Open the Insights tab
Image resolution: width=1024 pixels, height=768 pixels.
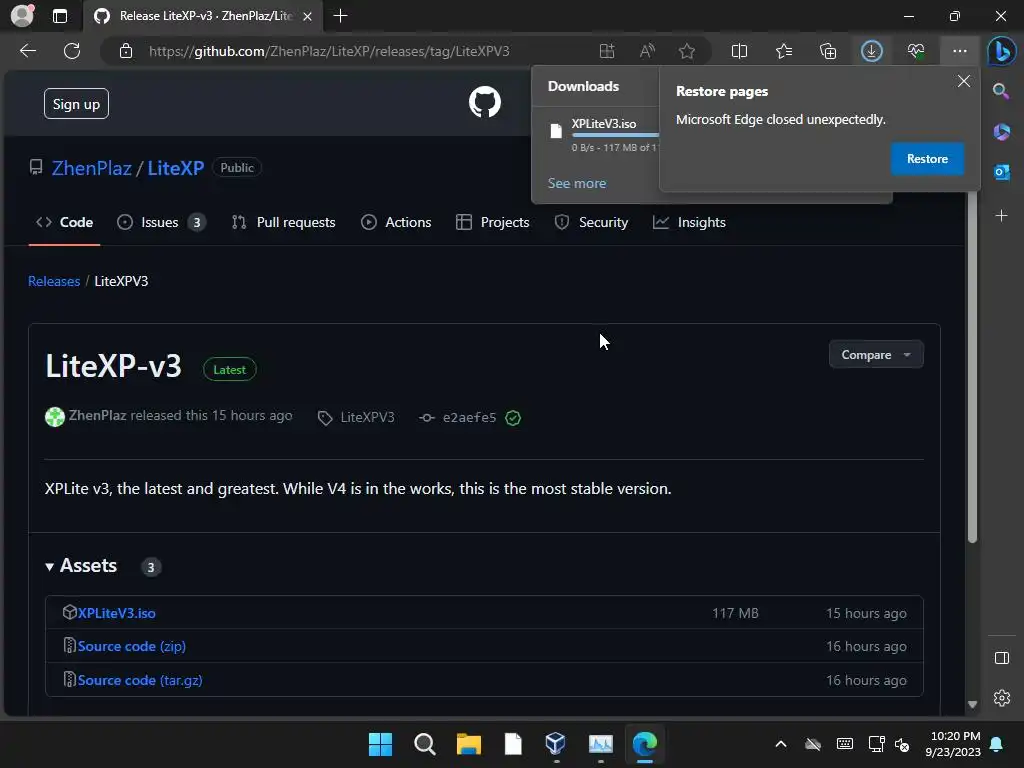[x=690, y=223]
